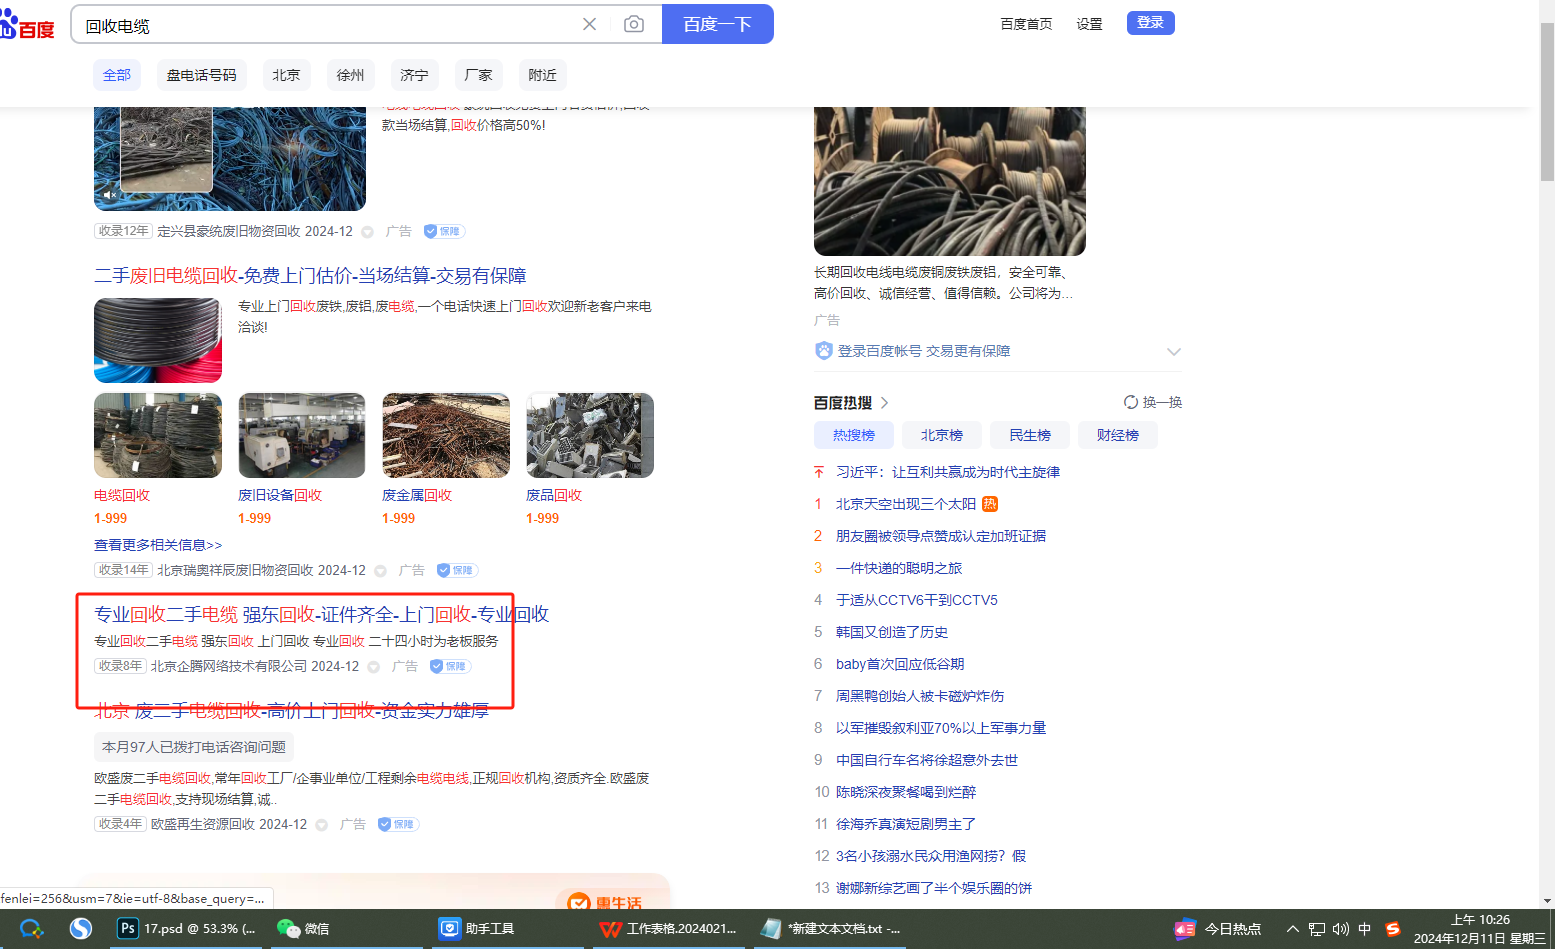Switch to 民生榜 tab
The height and width of the screenshot is (949, 1555).
tap(1029, 435)
